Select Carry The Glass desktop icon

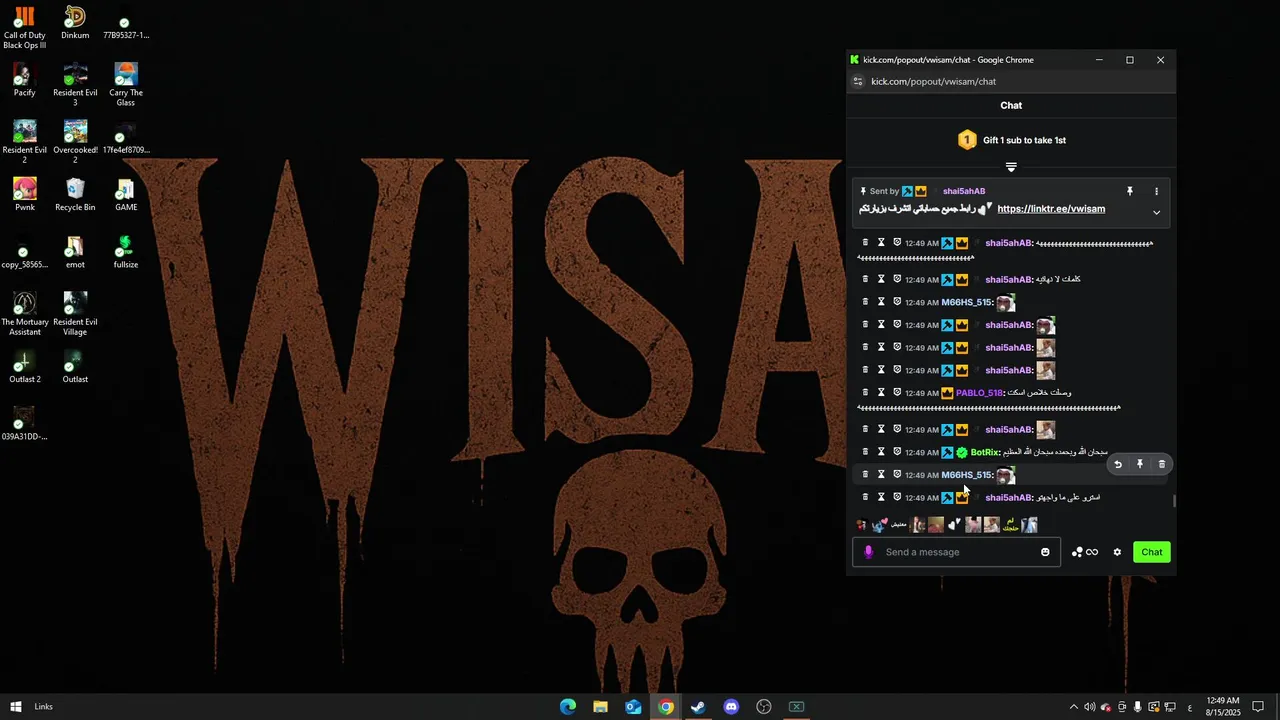point(125,85)
